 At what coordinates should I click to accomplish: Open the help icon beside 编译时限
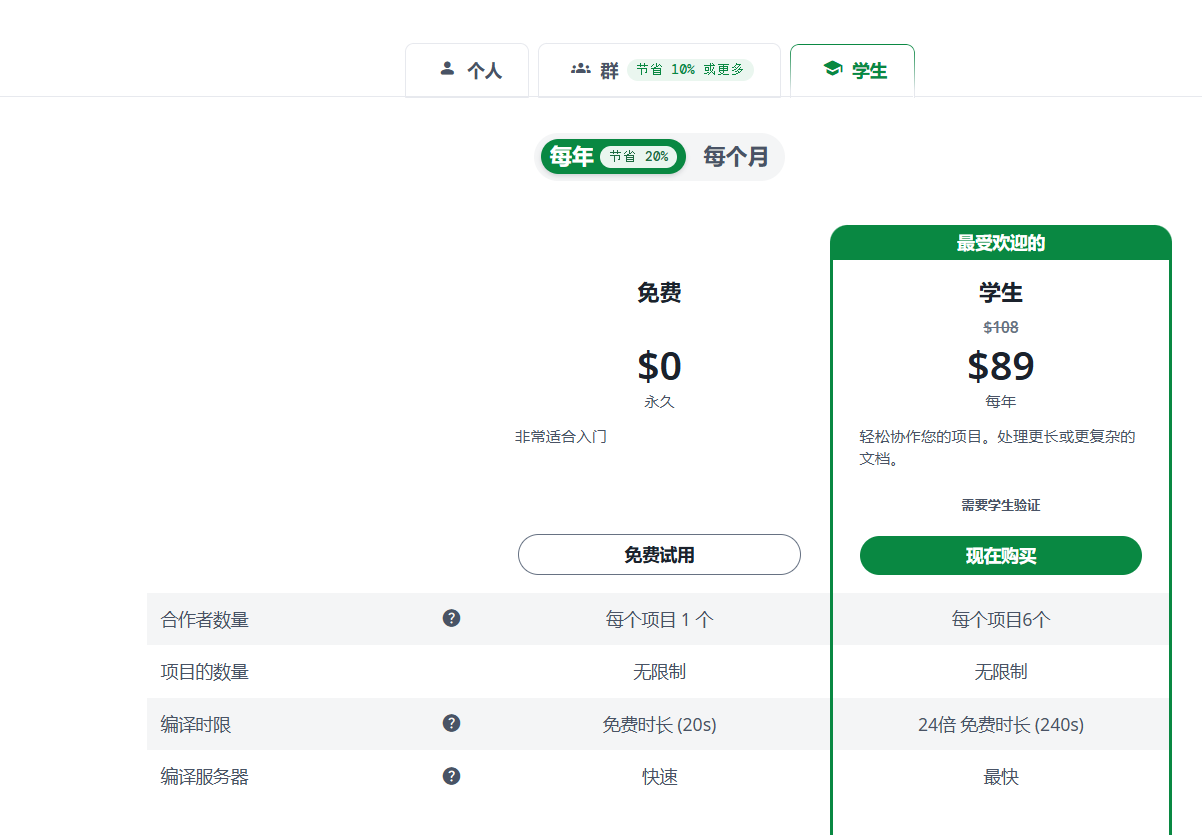click(451, 723)
